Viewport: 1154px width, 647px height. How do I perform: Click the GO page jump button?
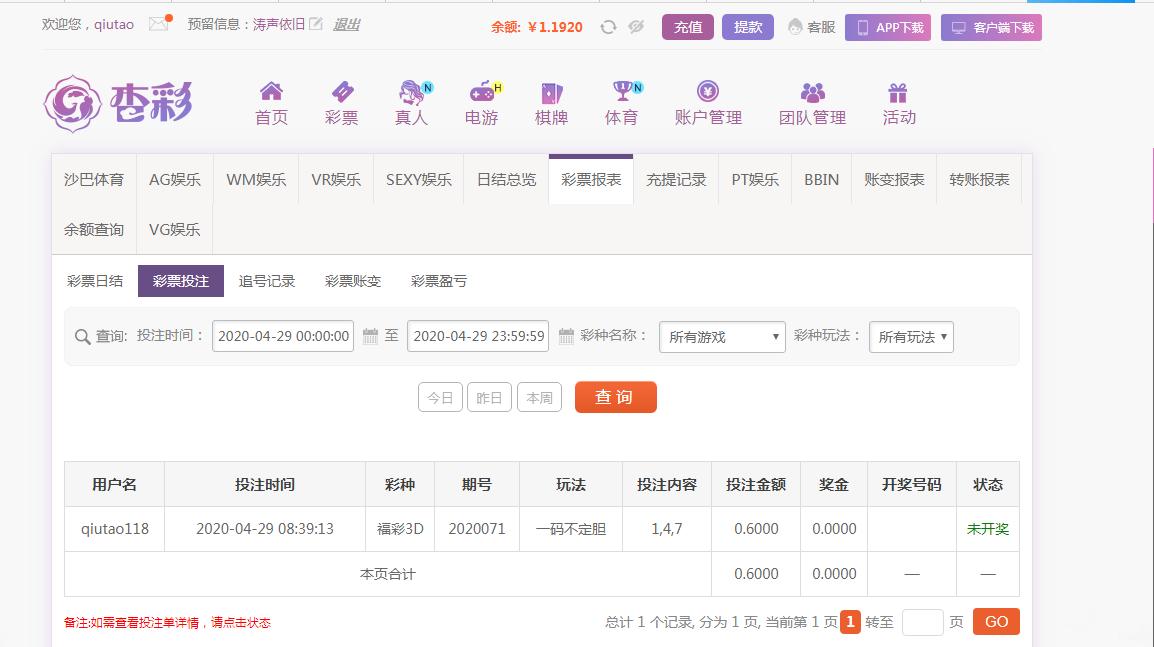point(997,622)
